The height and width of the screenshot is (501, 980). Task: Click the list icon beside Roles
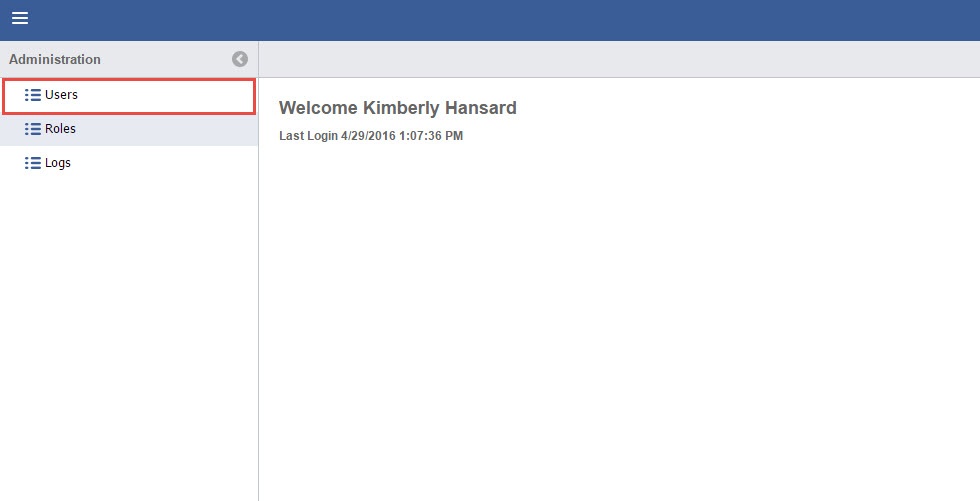tap(32, 129)
